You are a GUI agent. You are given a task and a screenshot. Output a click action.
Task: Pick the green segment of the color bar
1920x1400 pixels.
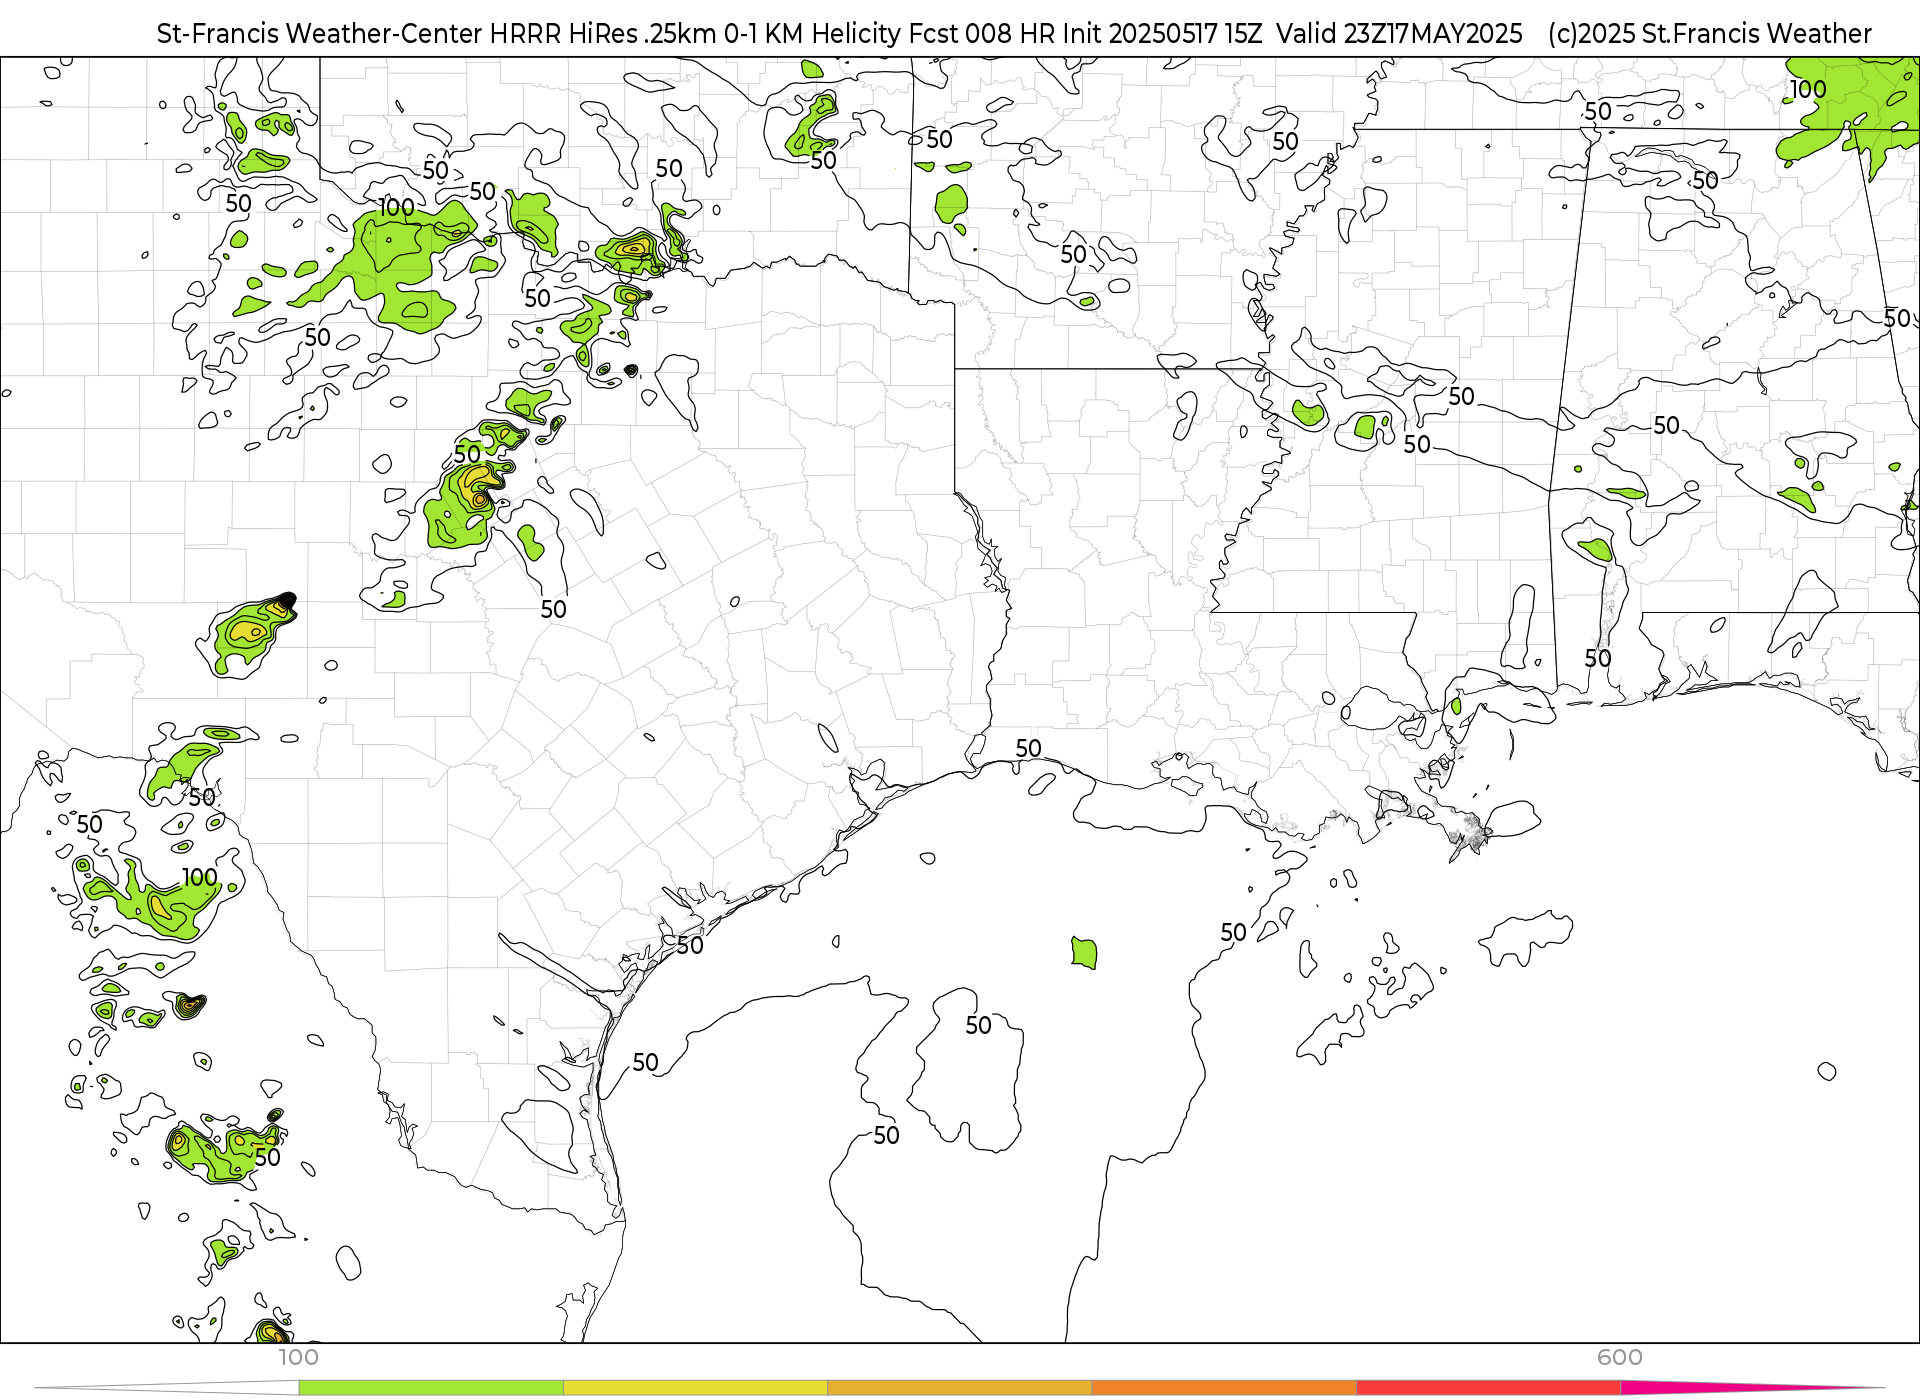pos(431,1387)
